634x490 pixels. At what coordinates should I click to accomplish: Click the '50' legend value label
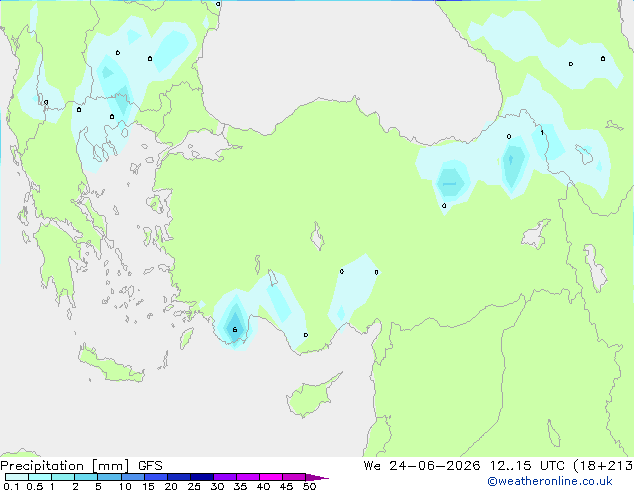tap(310, 486)
